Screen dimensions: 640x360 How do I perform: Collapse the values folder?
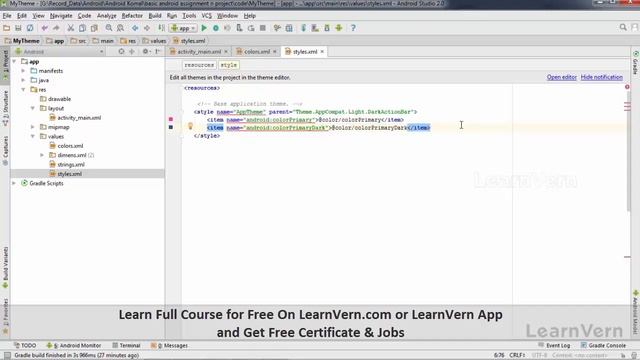tap(33, 137)
